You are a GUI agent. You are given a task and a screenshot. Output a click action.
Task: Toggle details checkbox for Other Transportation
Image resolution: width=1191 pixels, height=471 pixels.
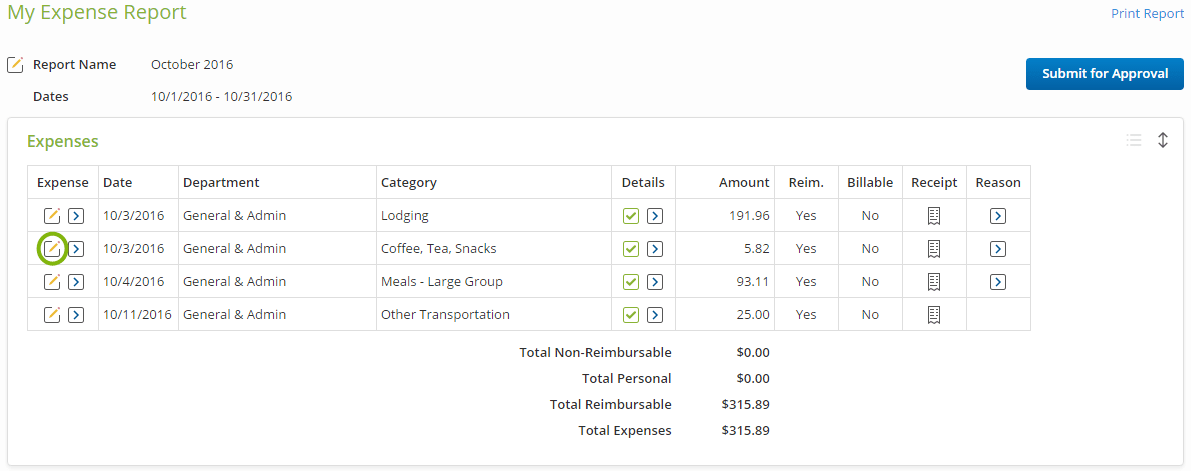point(631,314)
